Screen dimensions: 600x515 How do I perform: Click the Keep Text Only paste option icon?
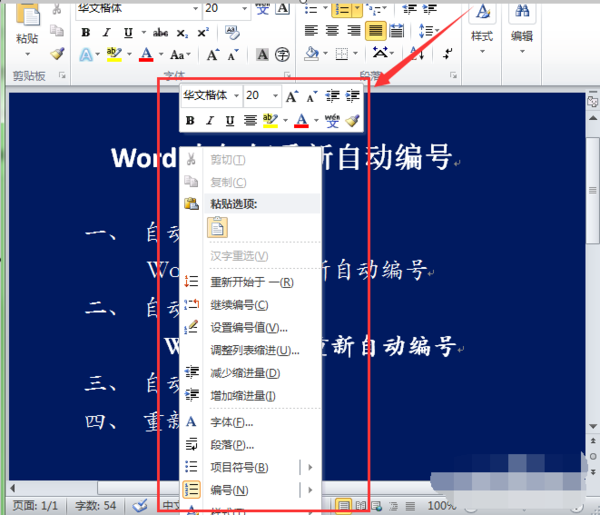tap(217, 228)
